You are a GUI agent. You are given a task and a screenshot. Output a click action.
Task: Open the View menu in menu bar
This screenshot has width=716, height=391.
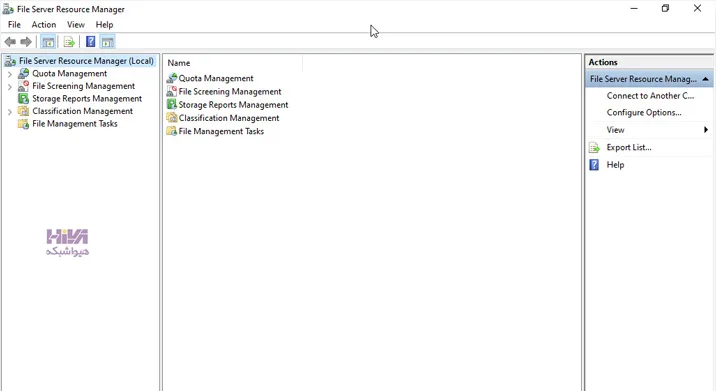76,25
